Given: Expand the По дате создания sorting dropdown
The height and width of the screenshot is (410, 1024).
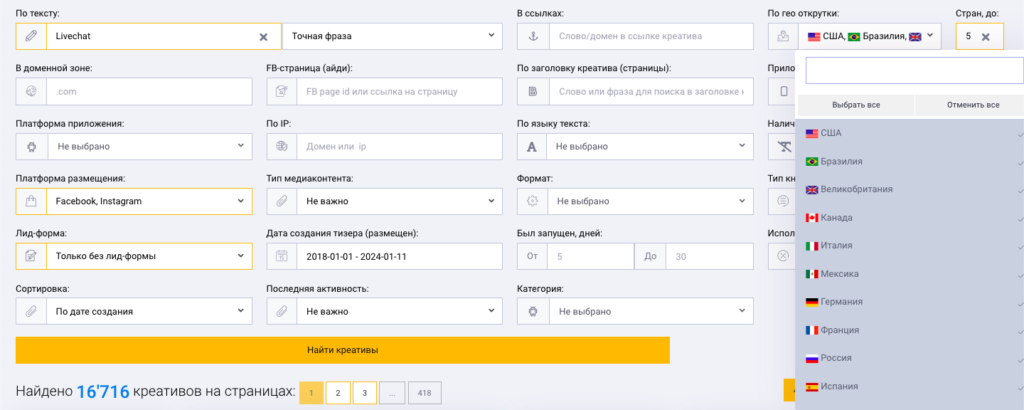Looking at the screenshot, I should tap(149, 311).
